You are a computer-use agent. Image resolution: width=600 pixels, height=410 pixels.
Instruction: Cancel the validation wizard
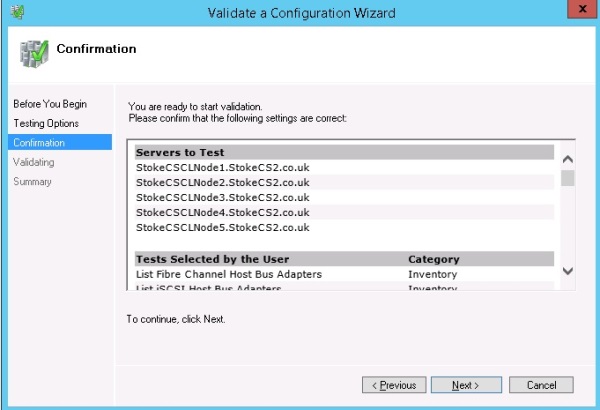[541, 385]
